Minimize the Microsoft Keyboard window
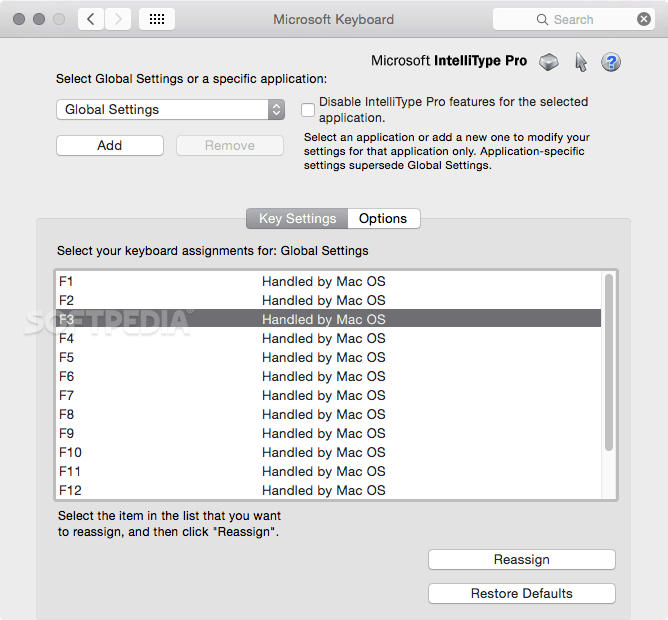This screenshot has height=620, width=668. coord(39,19)
